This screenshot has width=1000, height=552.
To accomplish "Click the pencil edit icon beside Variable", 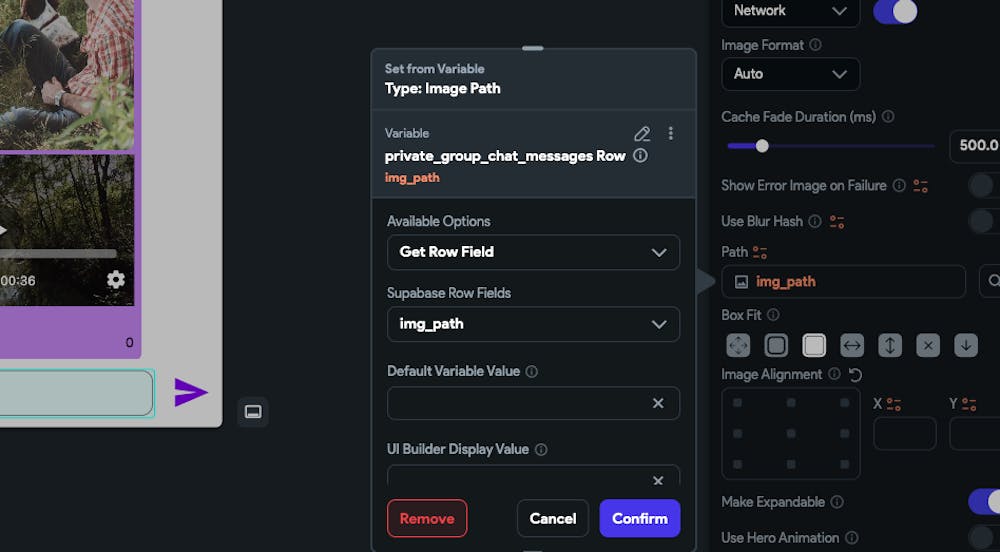I will [642, 133].
